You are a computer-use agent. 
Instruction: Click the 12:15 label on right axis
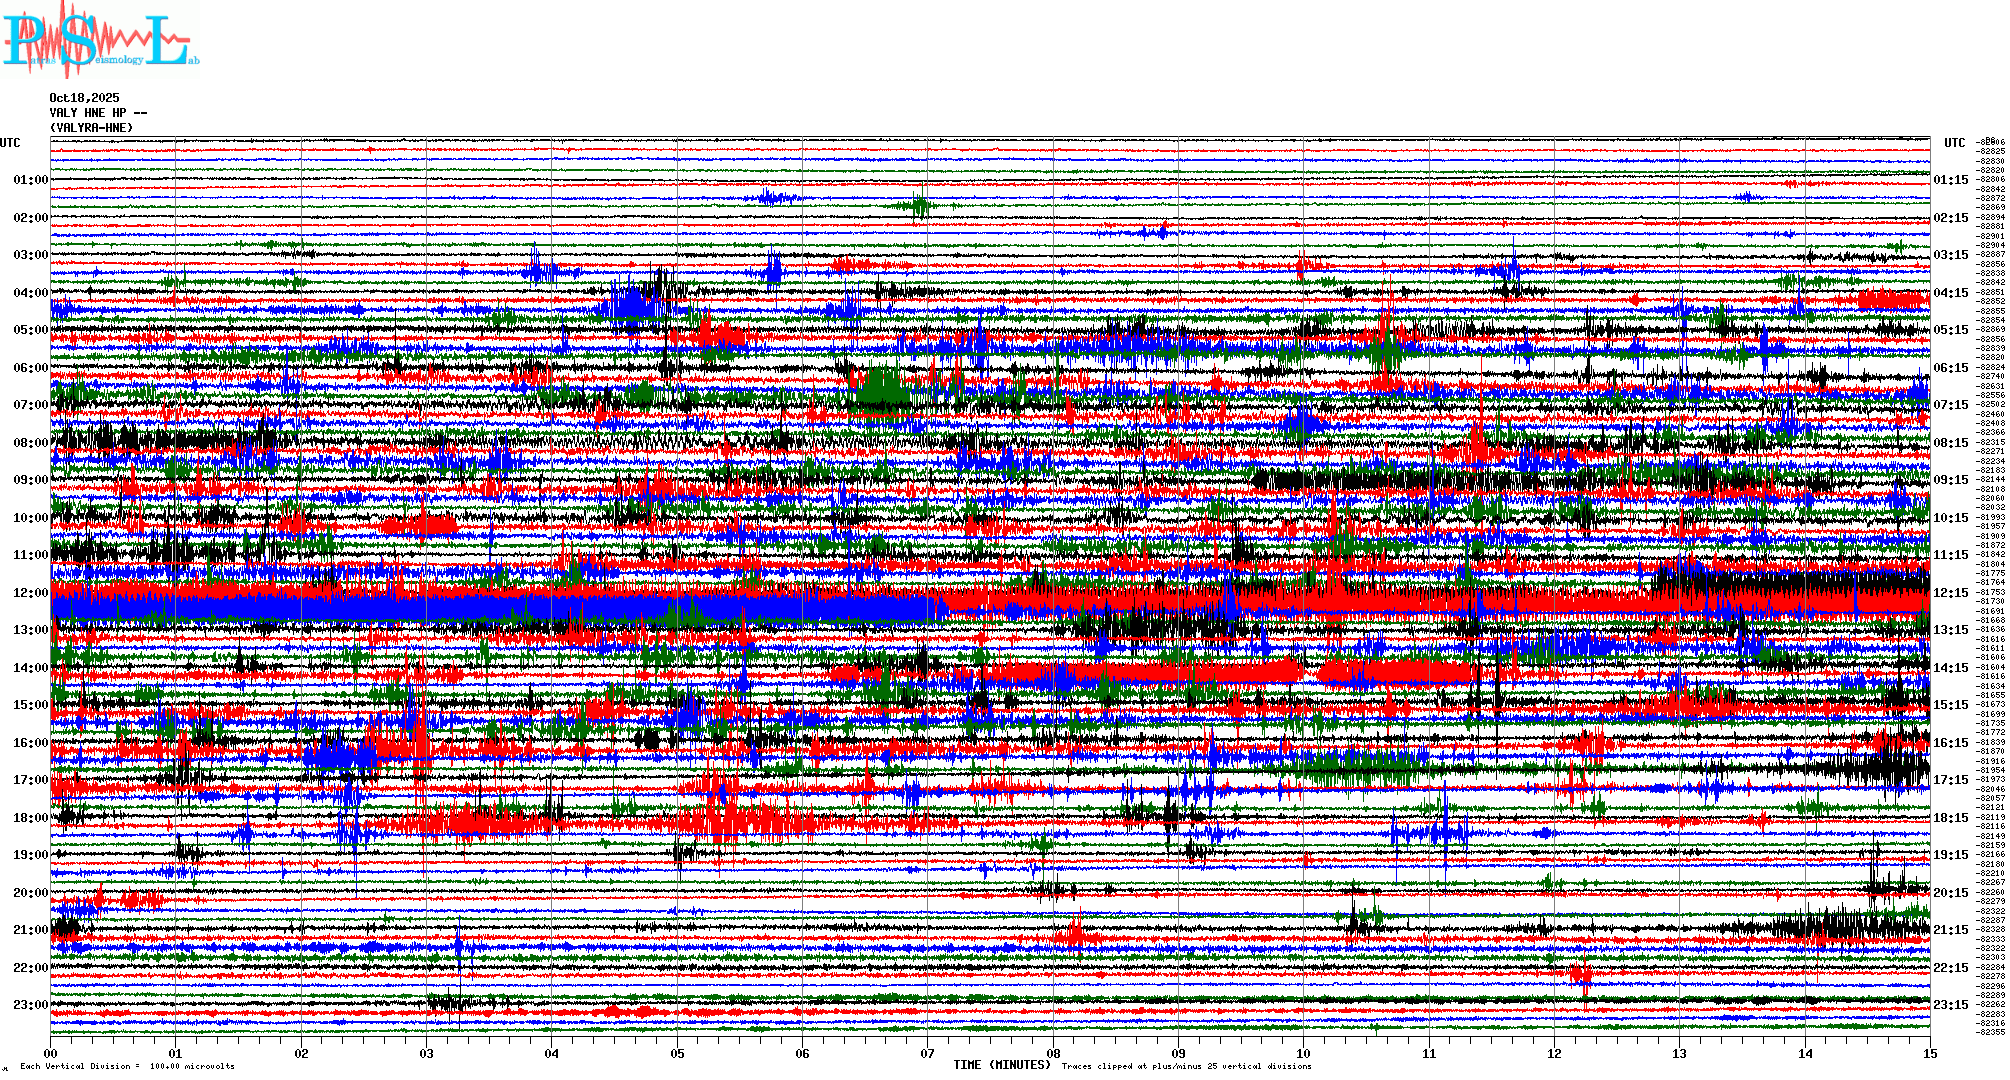(1950, 593)
